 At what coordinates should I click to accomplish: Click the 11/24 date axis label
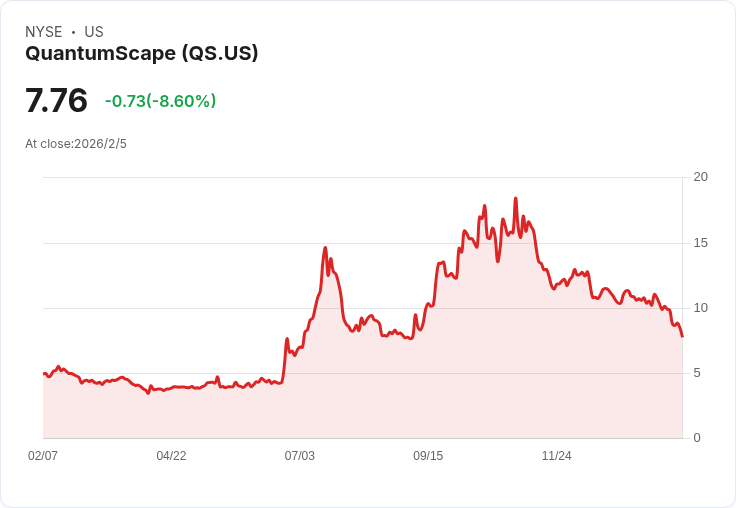[556, 456]
